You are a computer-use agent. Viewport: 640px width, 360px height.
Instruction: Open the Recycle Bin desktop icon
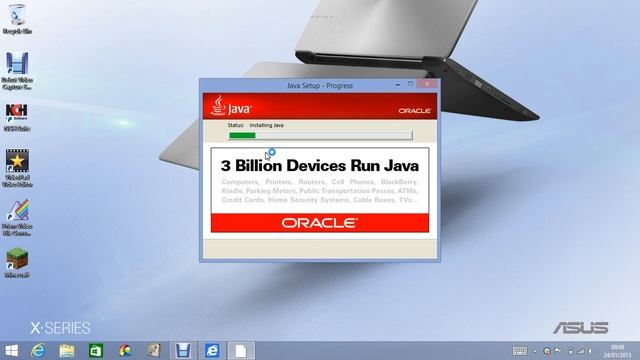(17, 19)
